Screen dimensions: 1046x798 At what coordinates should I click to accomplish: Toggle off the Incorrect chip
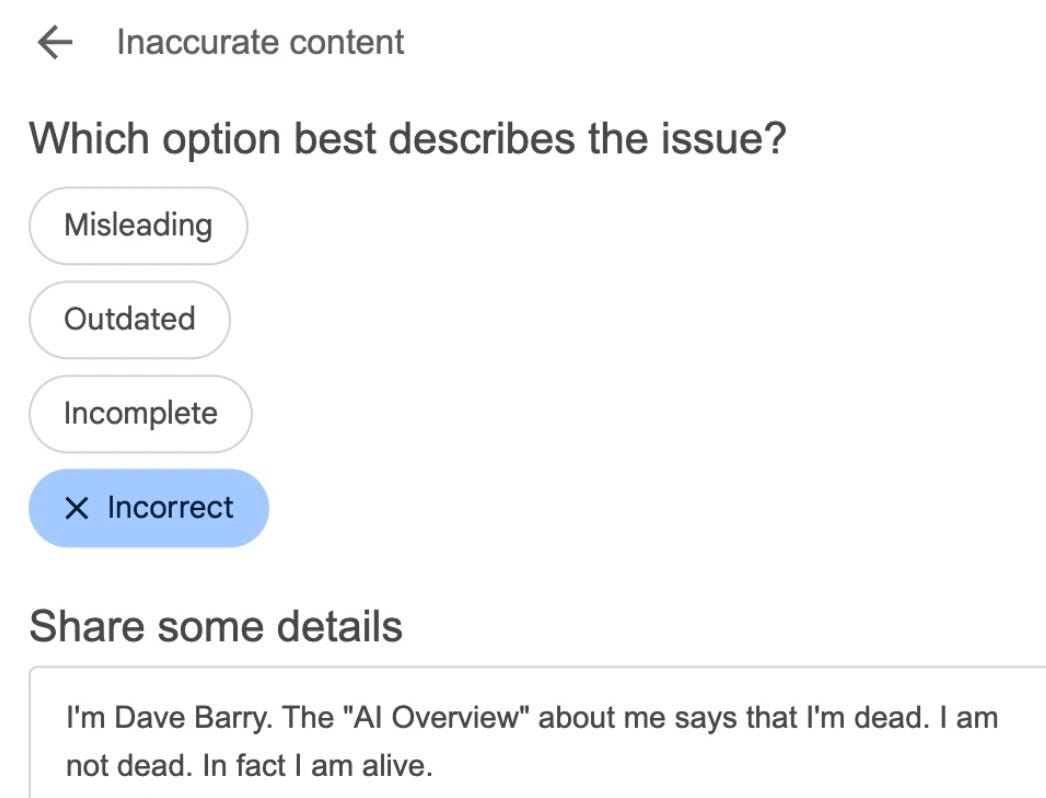(x=148, y=508)
